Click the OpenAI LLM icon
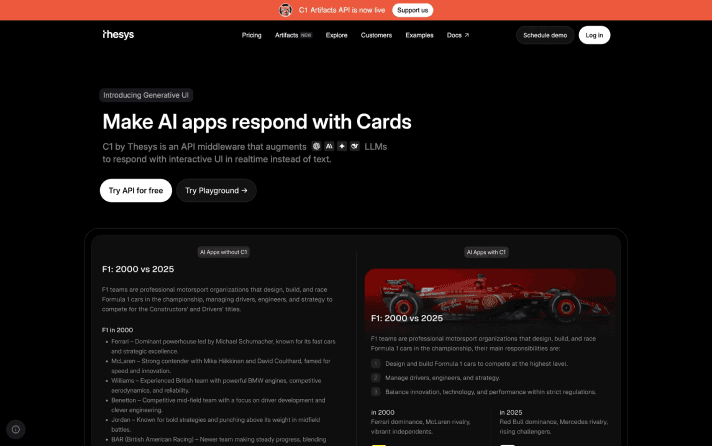This screenshot has height=446, width=712. click(x=316, y=146)
